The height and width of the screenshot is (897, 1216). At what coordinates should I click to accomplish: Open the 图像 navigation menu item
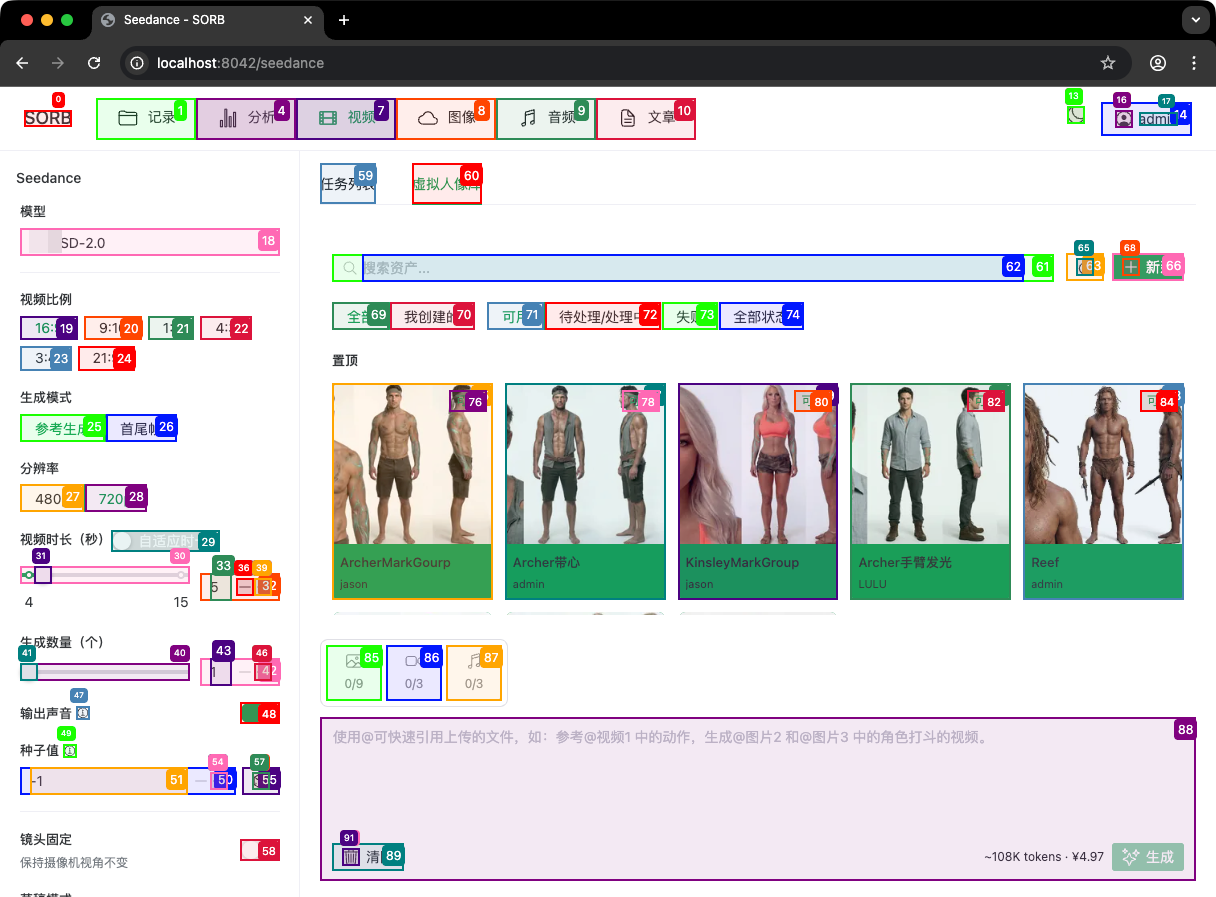[x=446, y=118]
